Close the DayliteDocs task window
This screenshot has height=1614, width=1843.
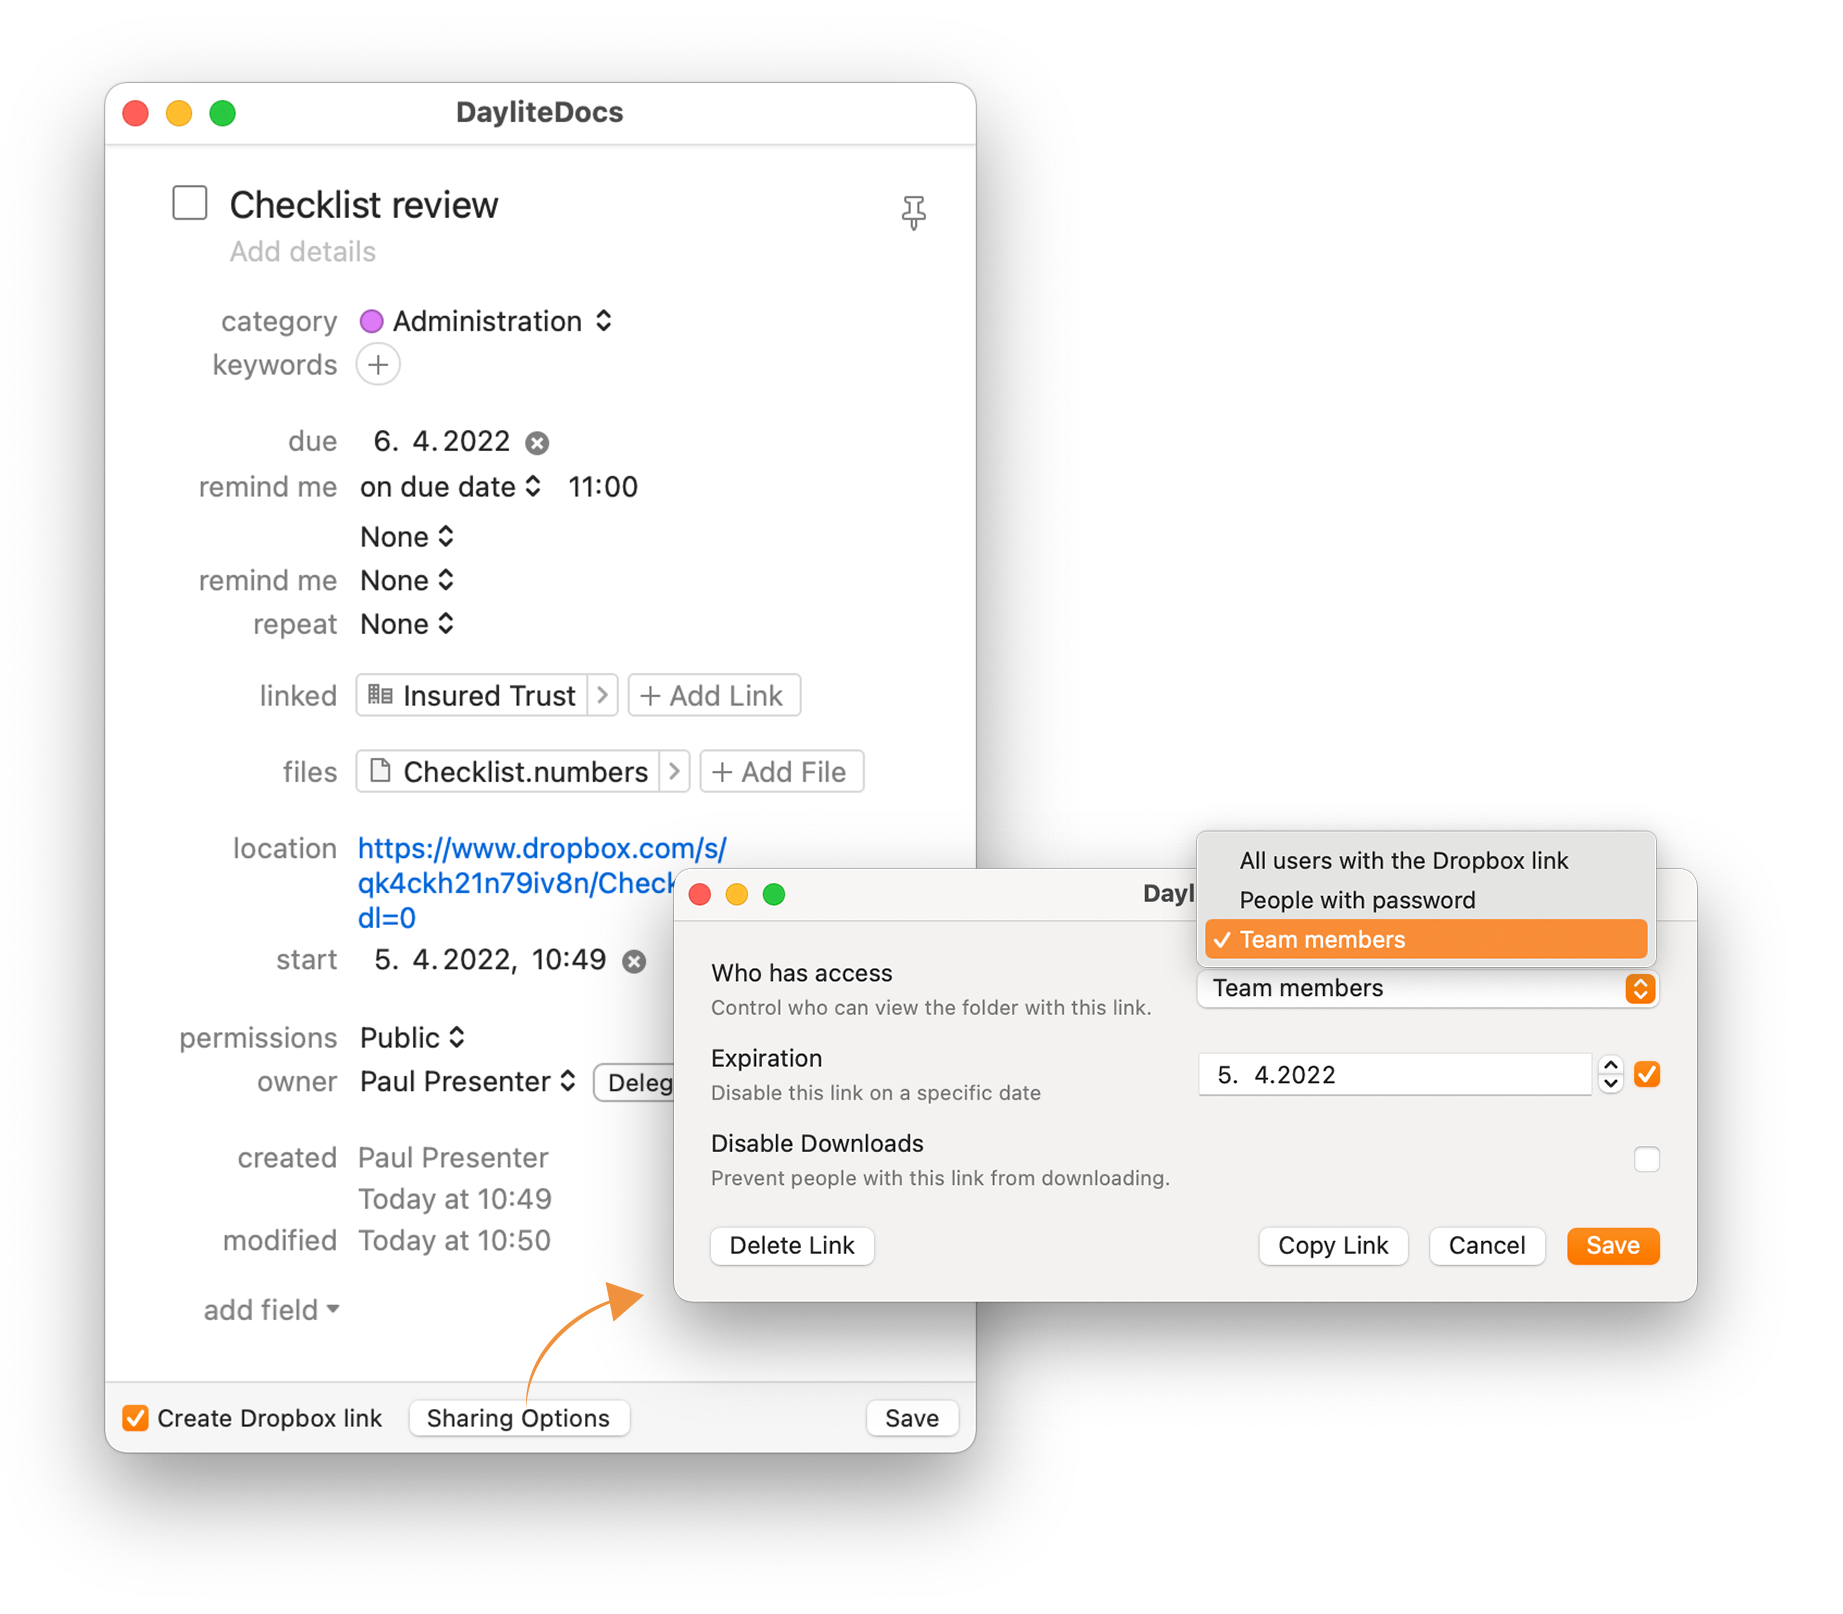click(x=136, y=113)
